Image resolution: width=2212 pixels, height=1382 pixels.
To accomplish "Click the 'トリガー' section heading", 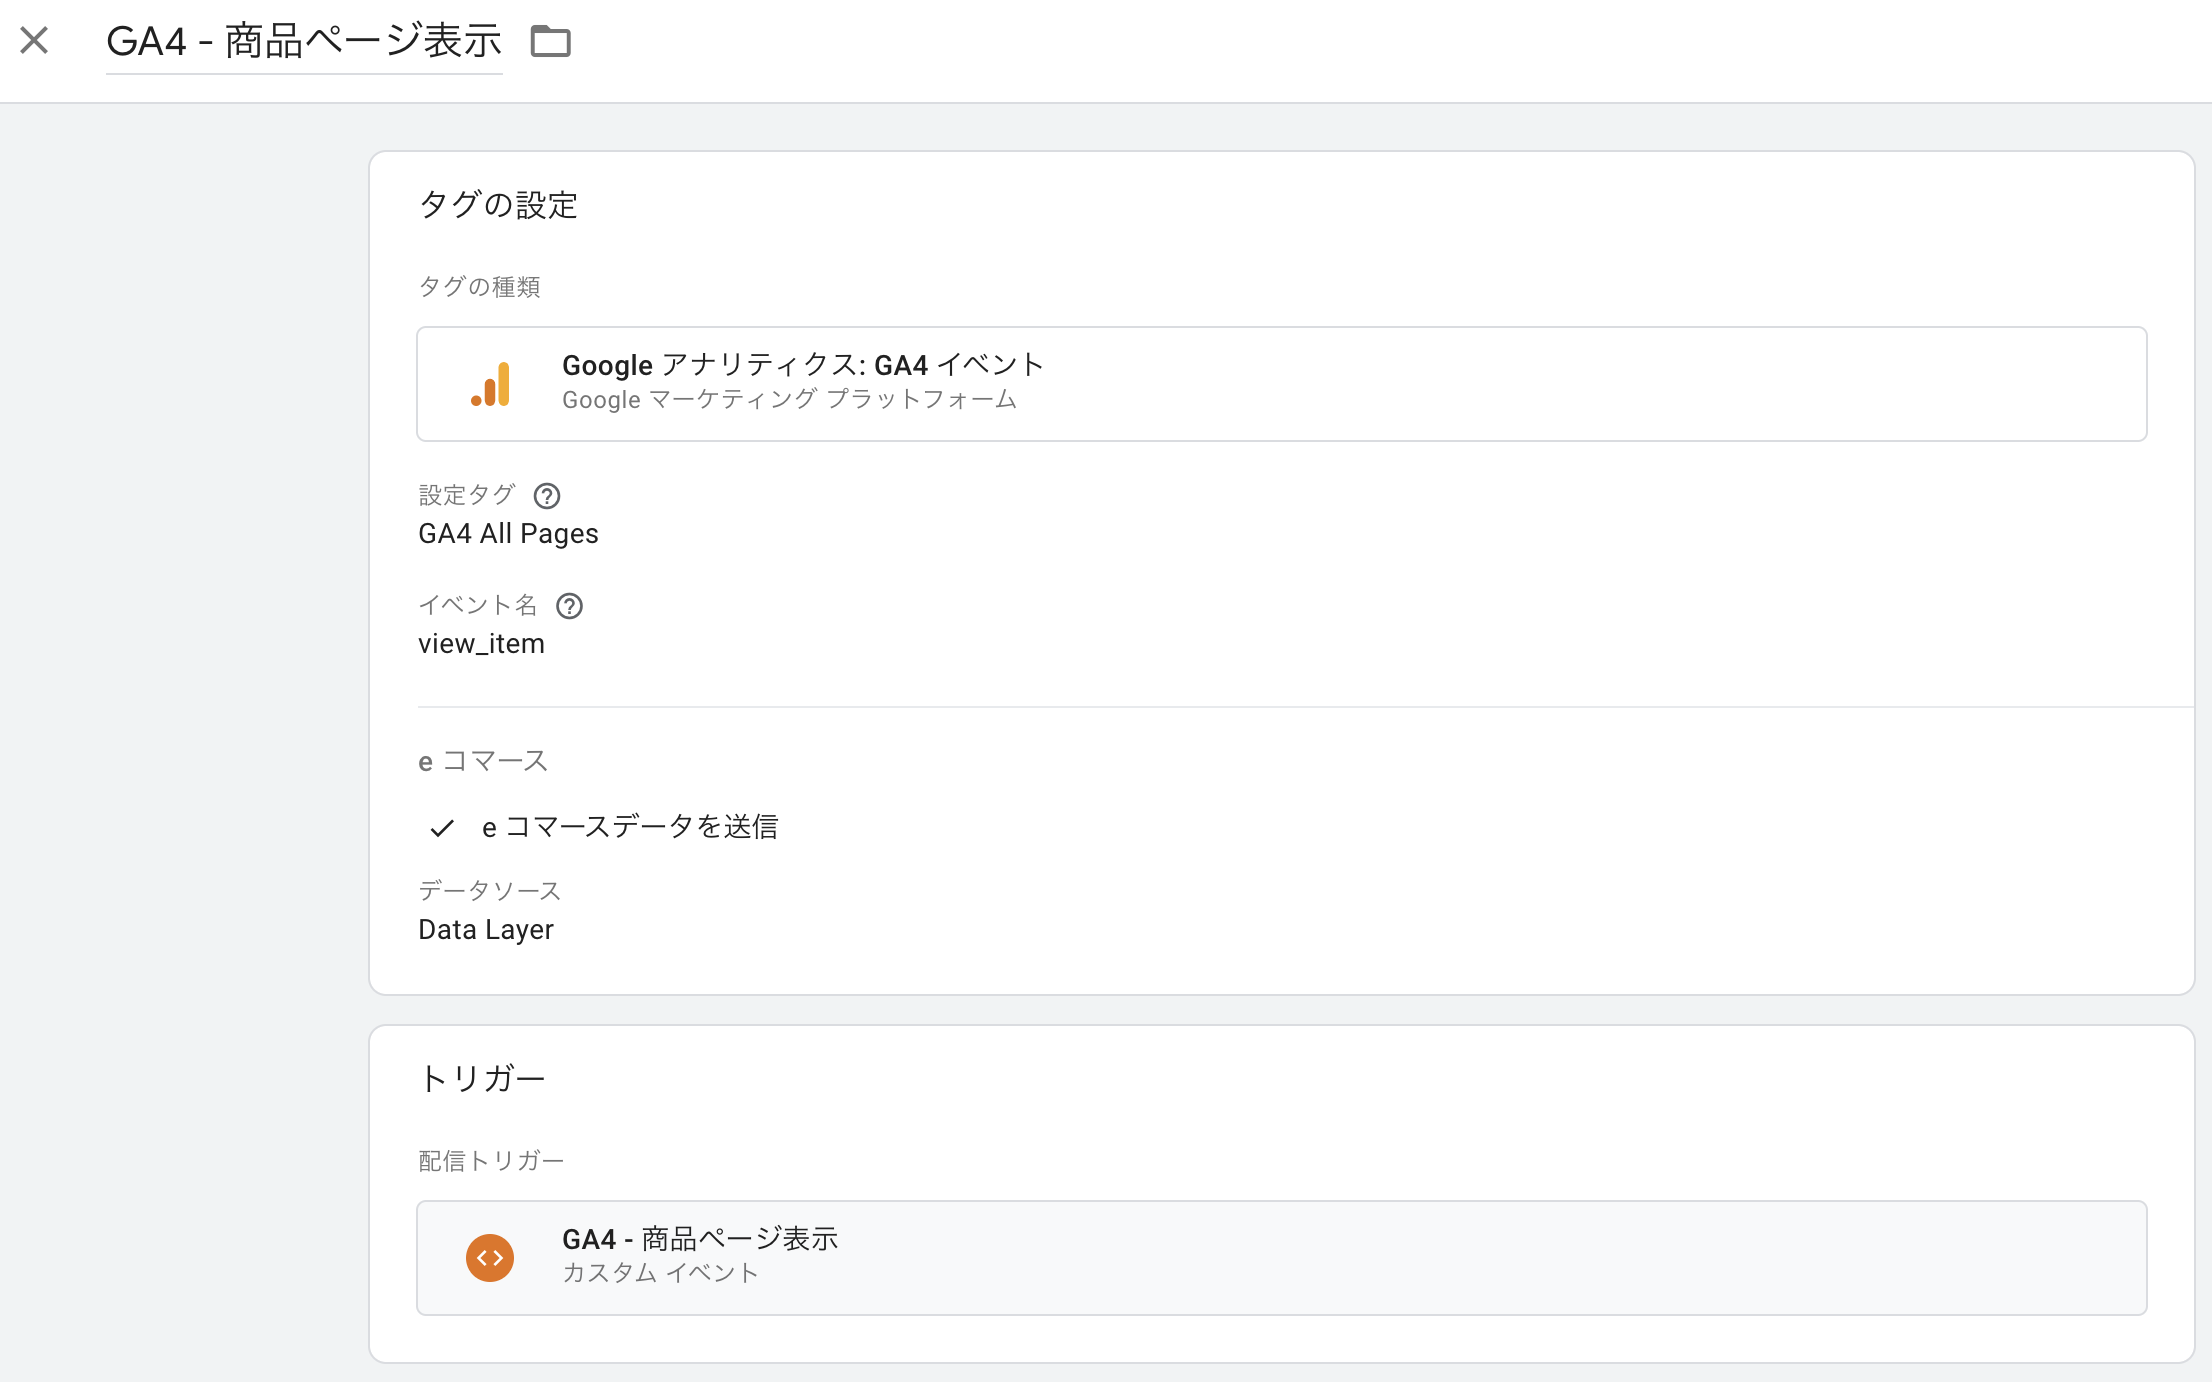I will (482, 1079).
